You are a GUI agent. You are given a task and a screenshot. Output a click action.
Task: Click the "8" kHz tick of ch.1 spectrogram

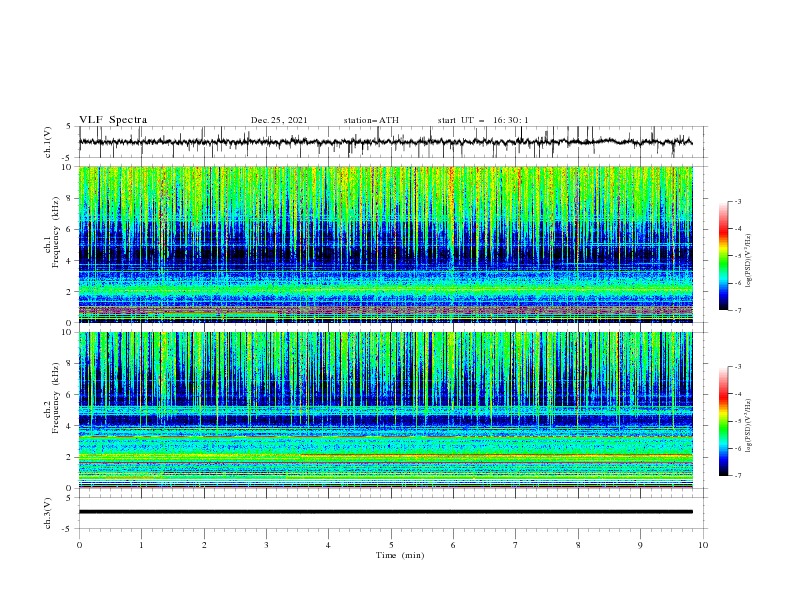[70, 198]
